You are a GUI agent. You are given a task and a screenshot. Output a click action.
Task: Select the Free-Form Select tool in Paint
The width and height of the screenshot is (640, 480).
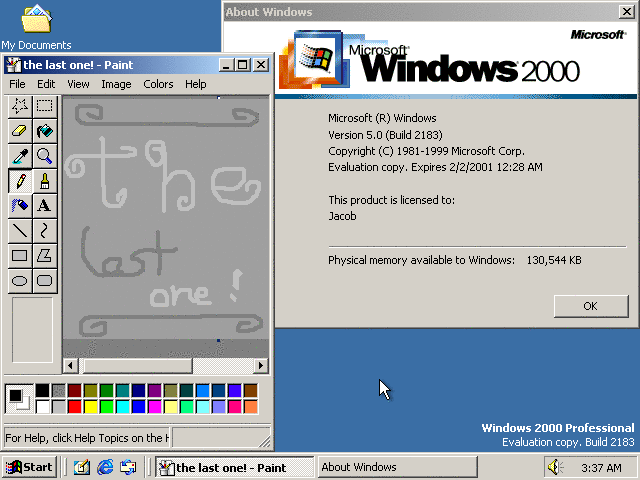(x=20, y=106)
